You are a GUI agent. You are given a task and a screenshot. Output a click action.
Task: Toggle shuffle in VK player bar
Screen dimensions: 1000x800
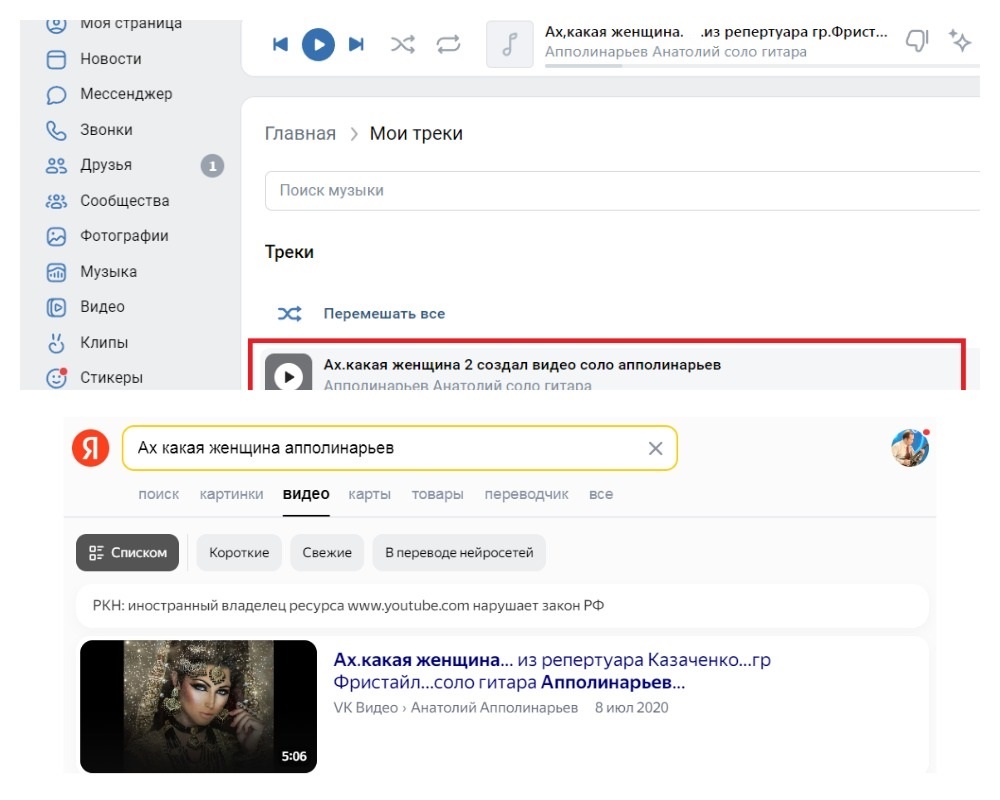[402, 44]
